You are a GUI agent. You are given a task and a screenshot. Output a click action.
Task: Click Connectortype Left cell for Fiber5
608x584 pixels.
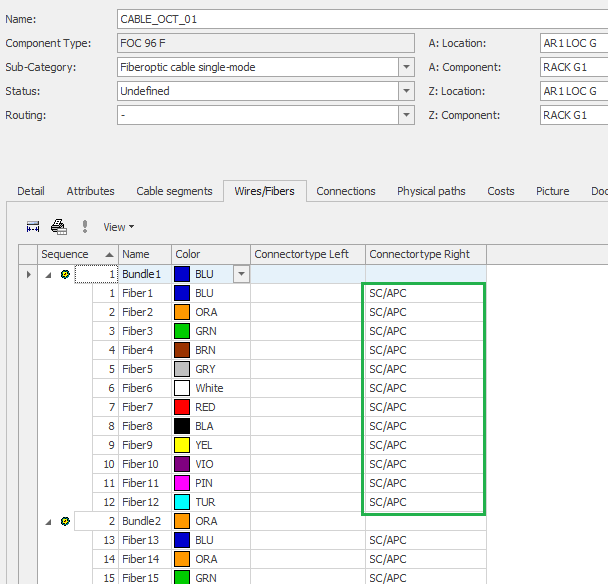[308, 369]
